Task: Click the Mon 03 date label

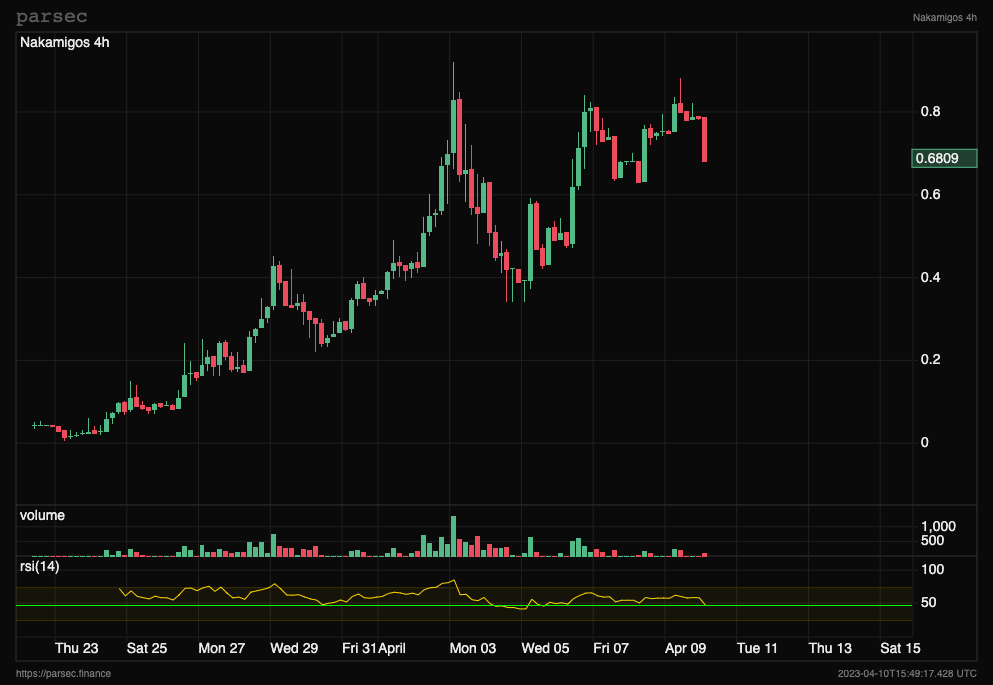Action: click(x=472, y=648)
